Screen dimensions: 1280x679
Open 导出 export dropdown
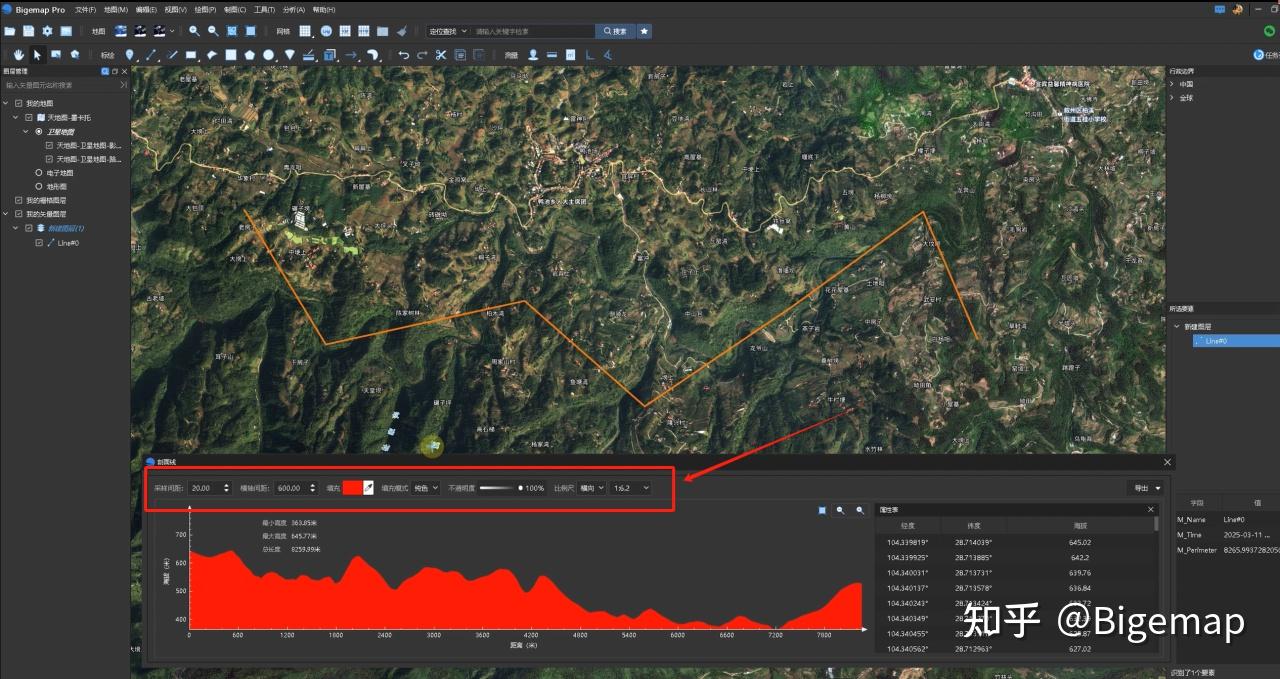point(1144,488)
